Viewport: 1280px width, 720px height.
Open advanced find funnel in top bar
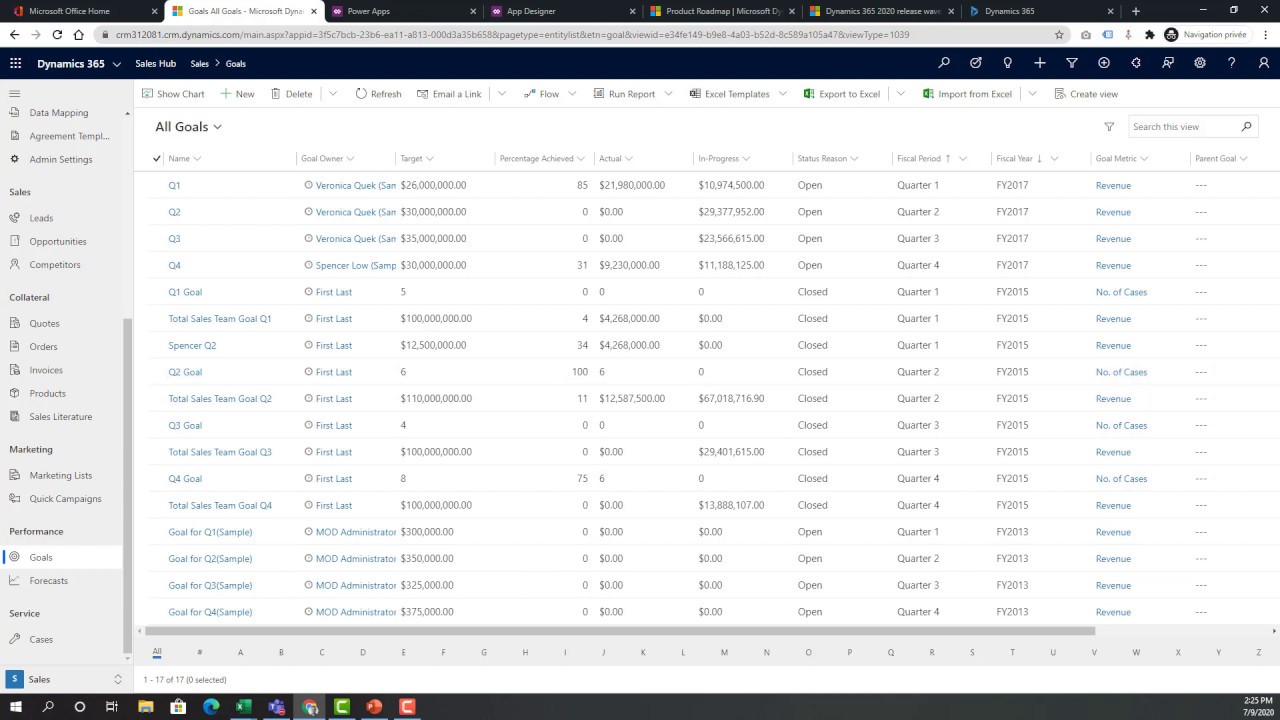1072,63
